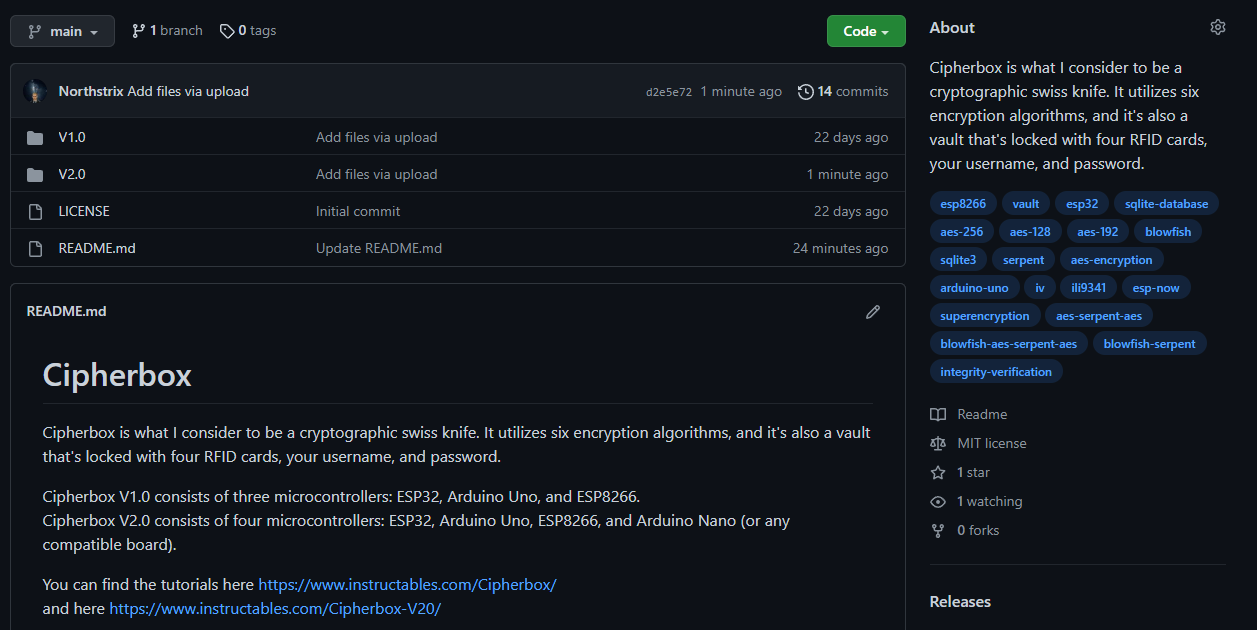Click the pencil edit README icon
The image size is (1257, 630).
pos(873,312)
